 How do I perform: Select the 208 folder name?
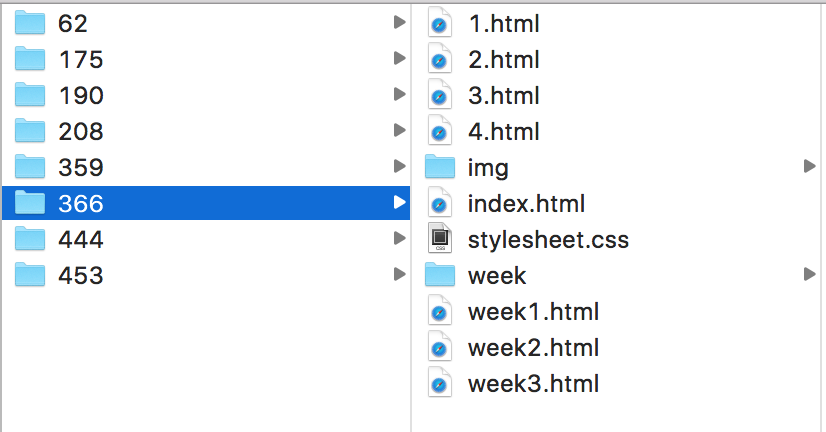click(x=81, y=131)
